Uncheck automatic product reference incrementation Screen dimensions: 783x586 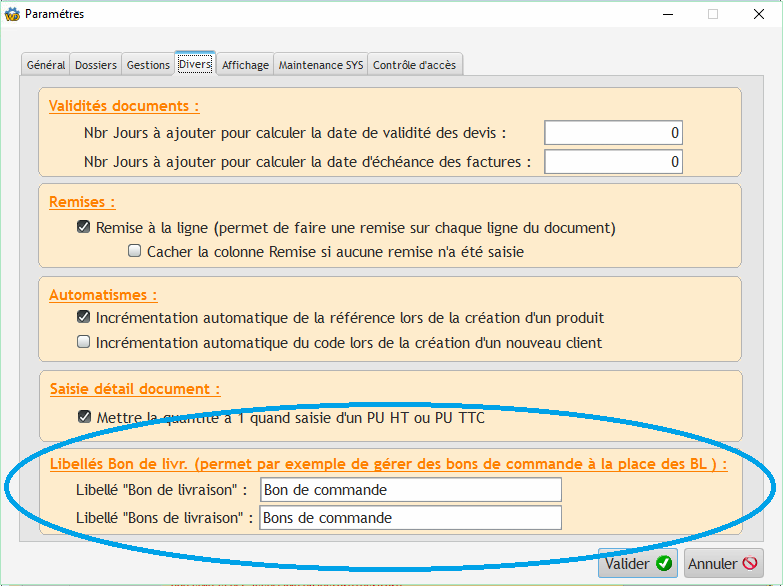(x=84, y=318)
